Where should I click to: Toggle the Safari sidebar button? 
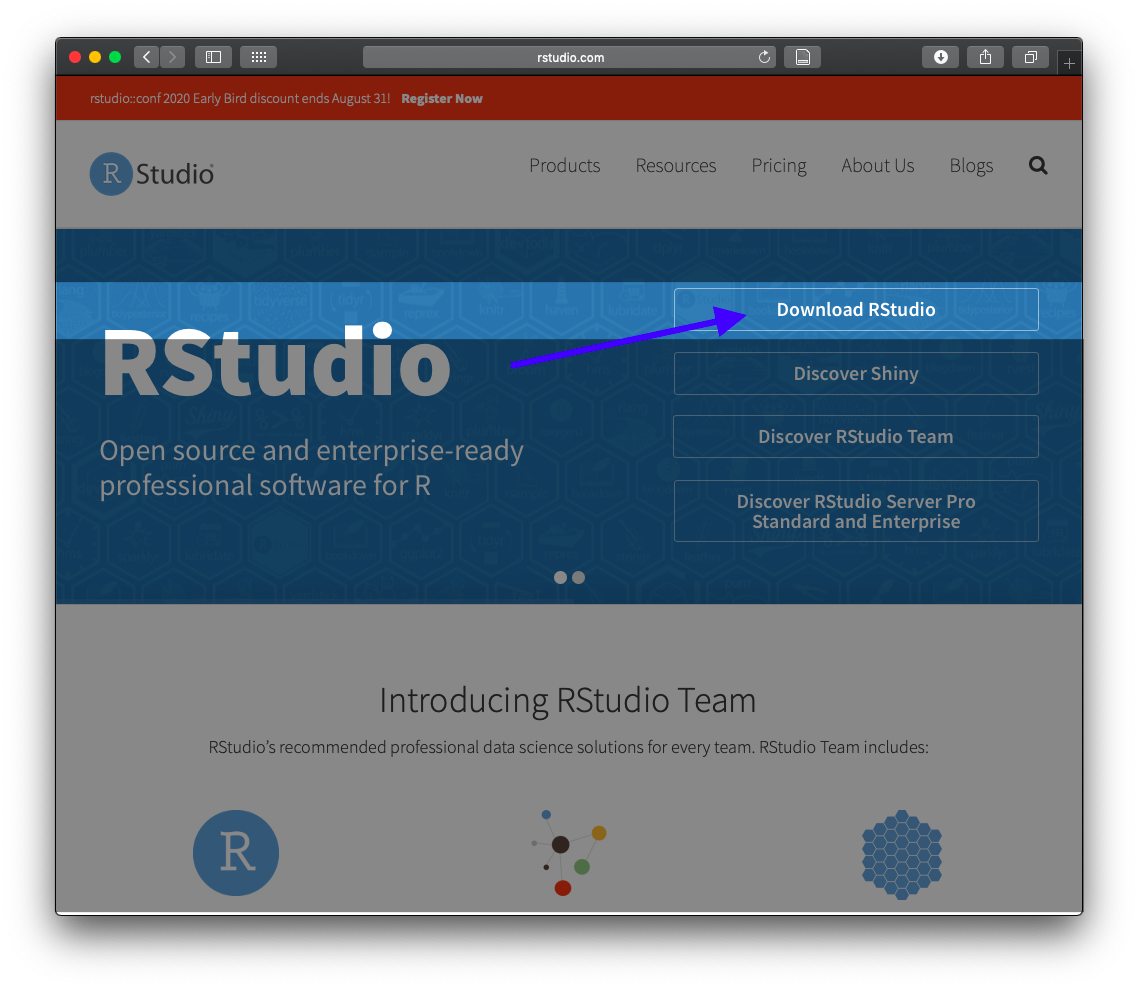click(213, 57)
